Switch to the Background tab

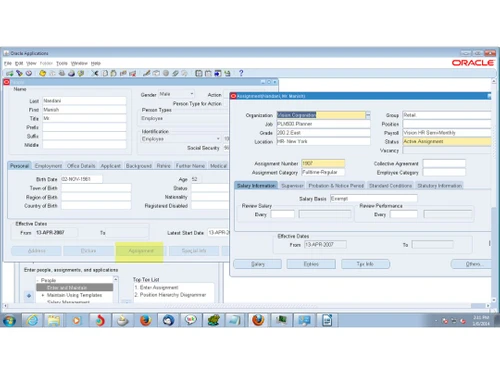click(139, 166)
